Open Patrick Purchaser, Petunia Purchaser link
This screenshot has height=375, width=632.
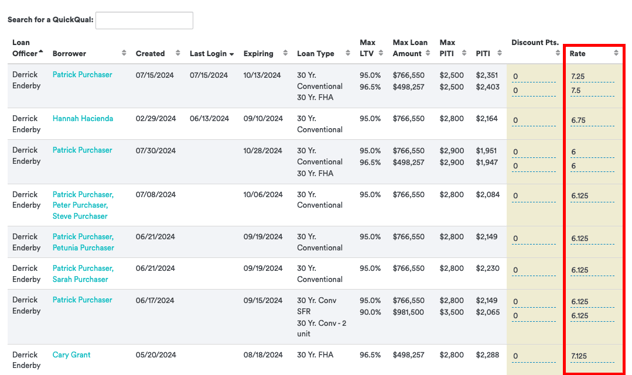click(x=83, y=242)
